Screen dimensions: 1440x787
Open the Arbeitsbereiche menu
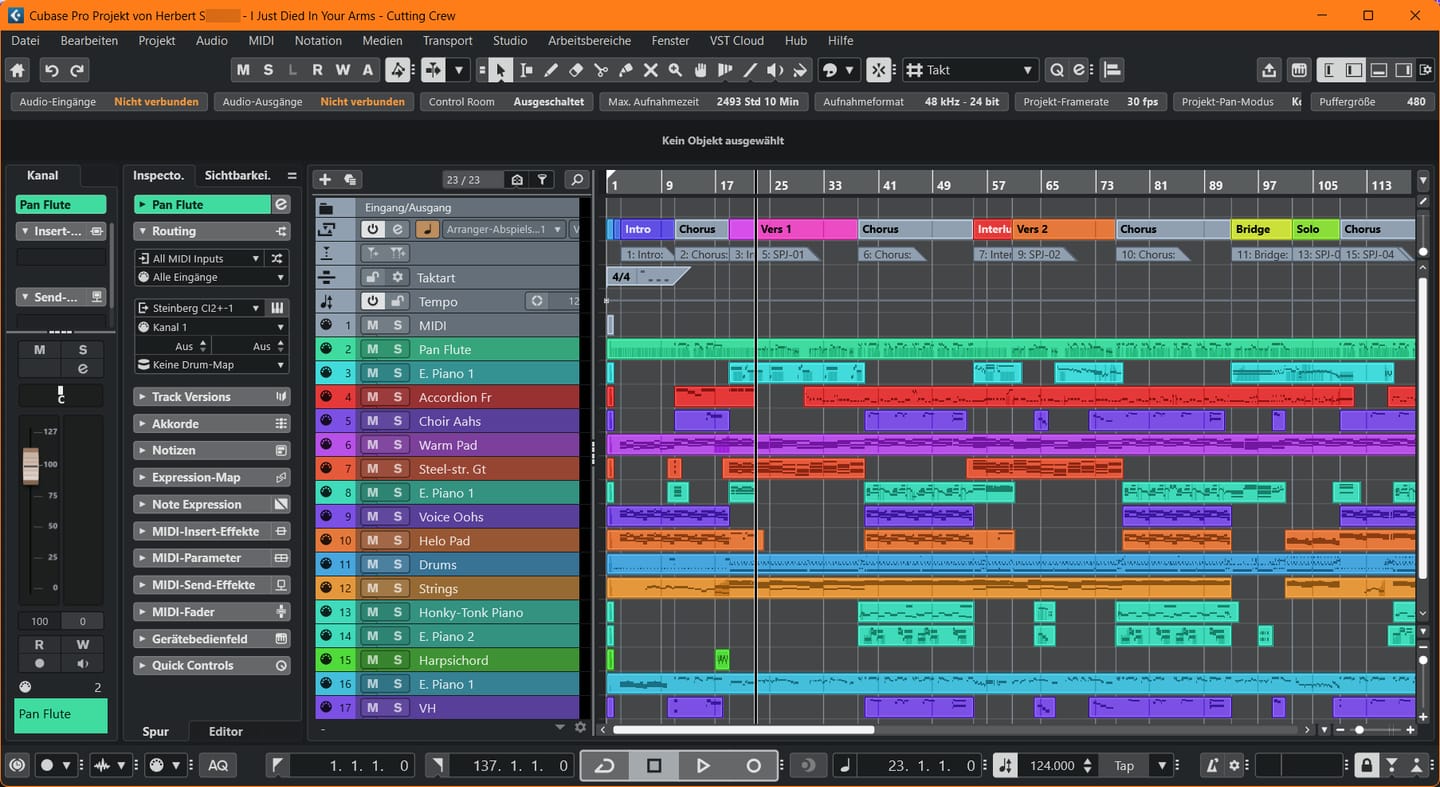click(x=589, y=41)
